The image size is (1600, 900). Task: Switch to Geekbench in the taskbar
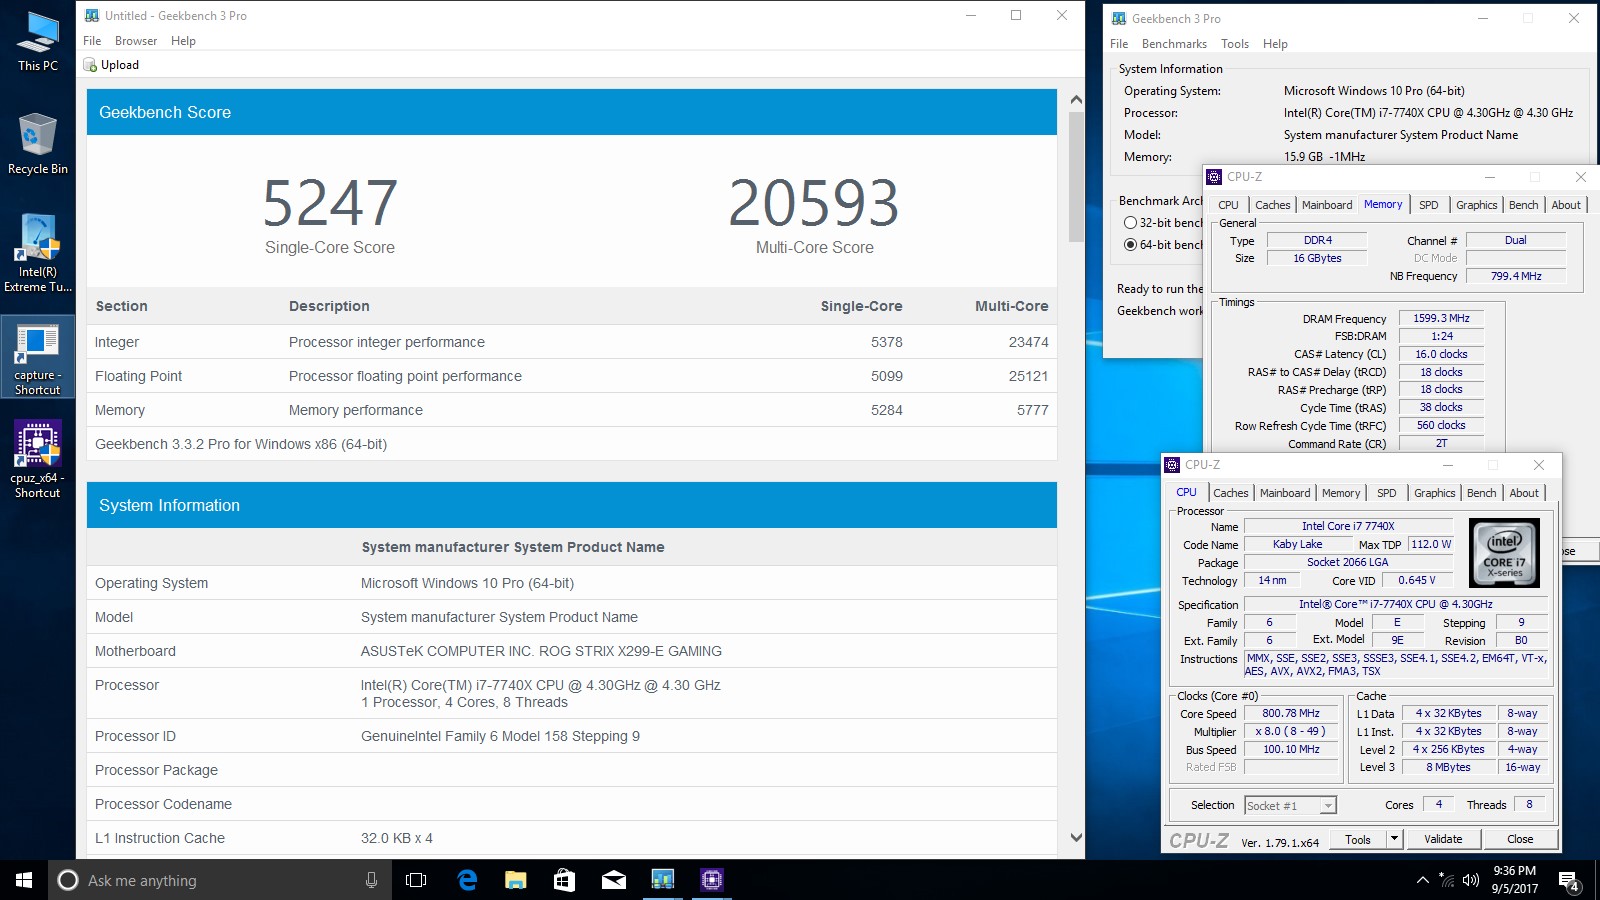[x=663, y=880]
